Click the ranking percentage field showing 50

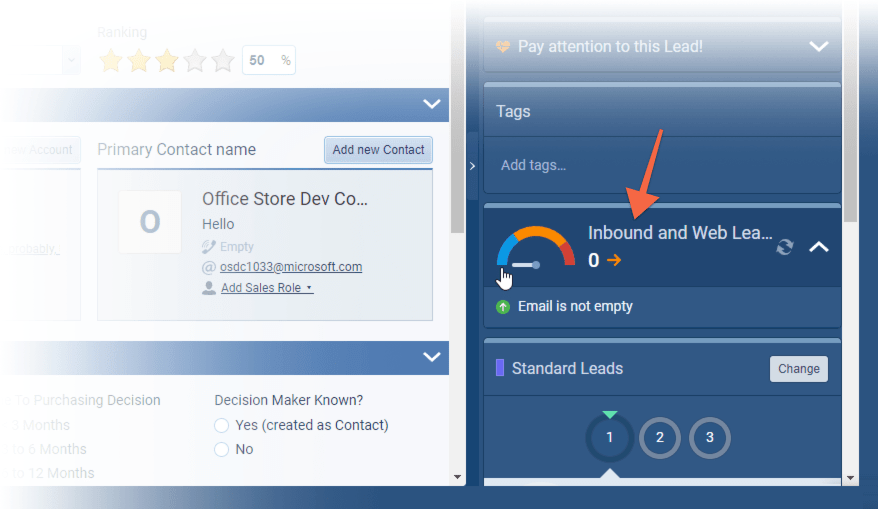[x=258, y=61]
